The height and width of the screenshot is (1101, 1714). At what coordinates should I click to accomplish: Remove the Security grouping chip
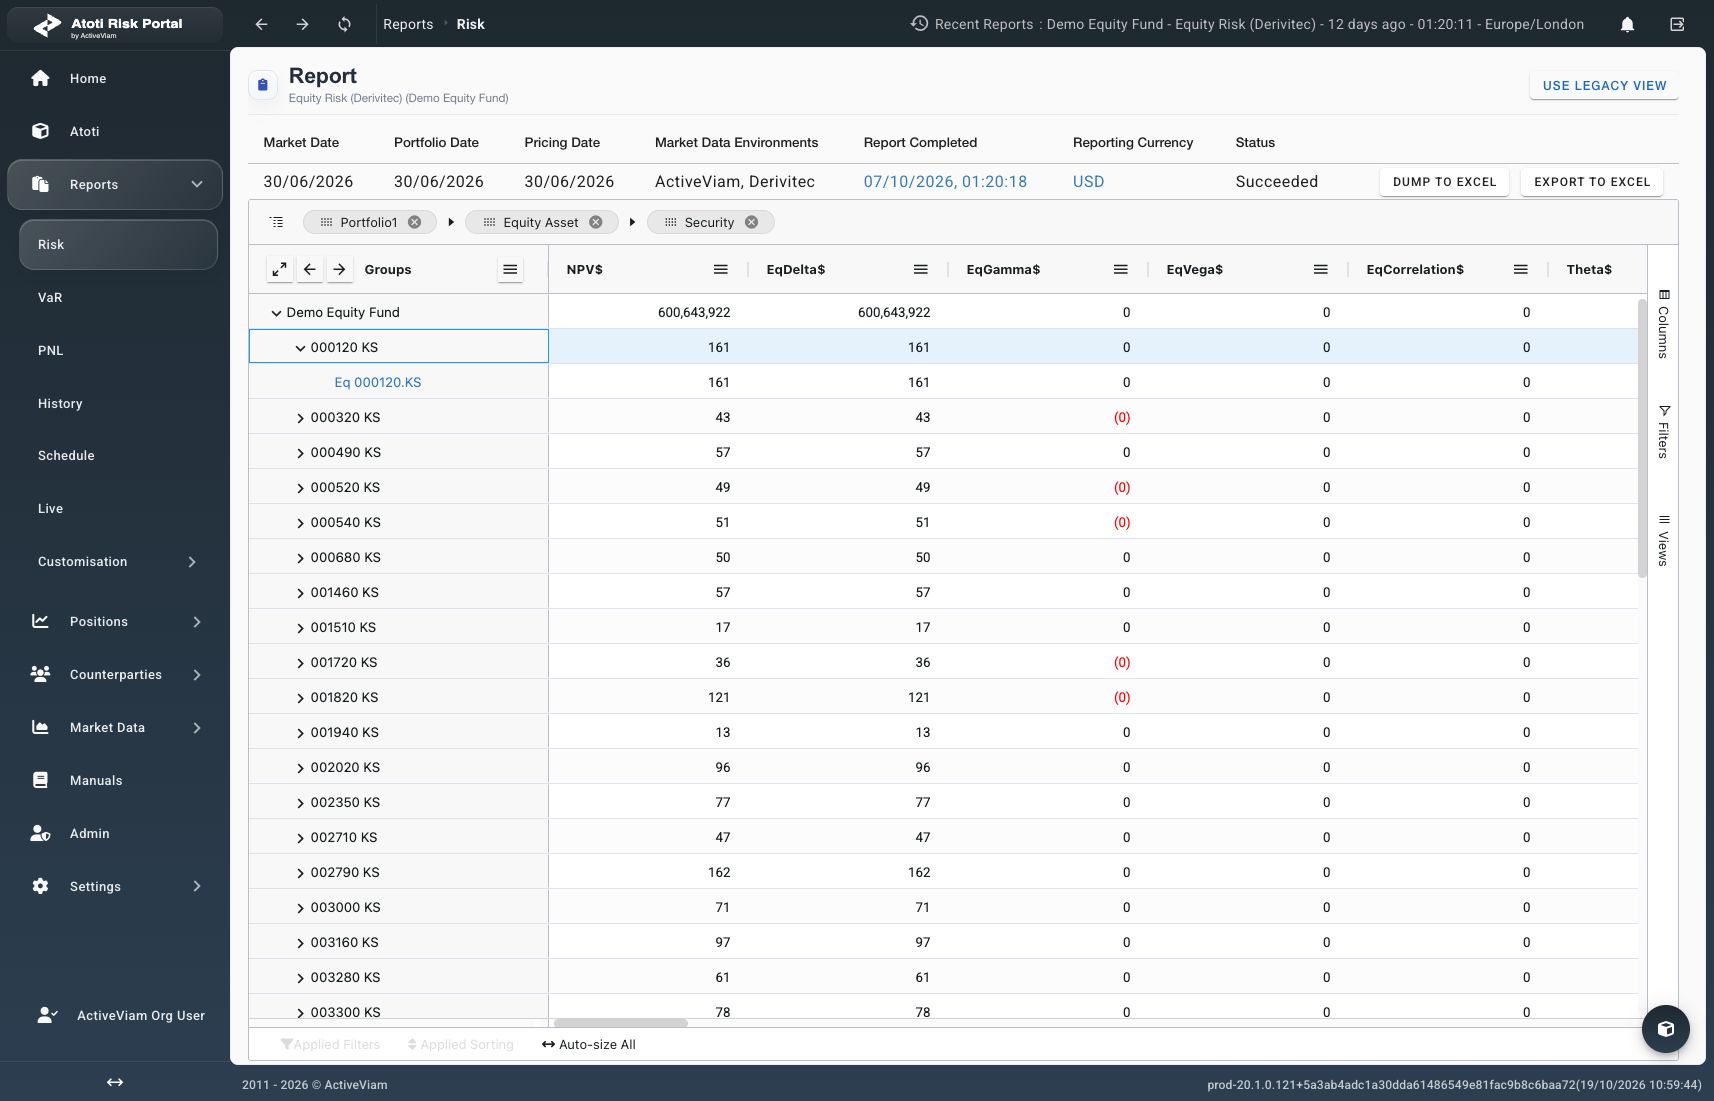pyautogui.click(x=752, y=222)
